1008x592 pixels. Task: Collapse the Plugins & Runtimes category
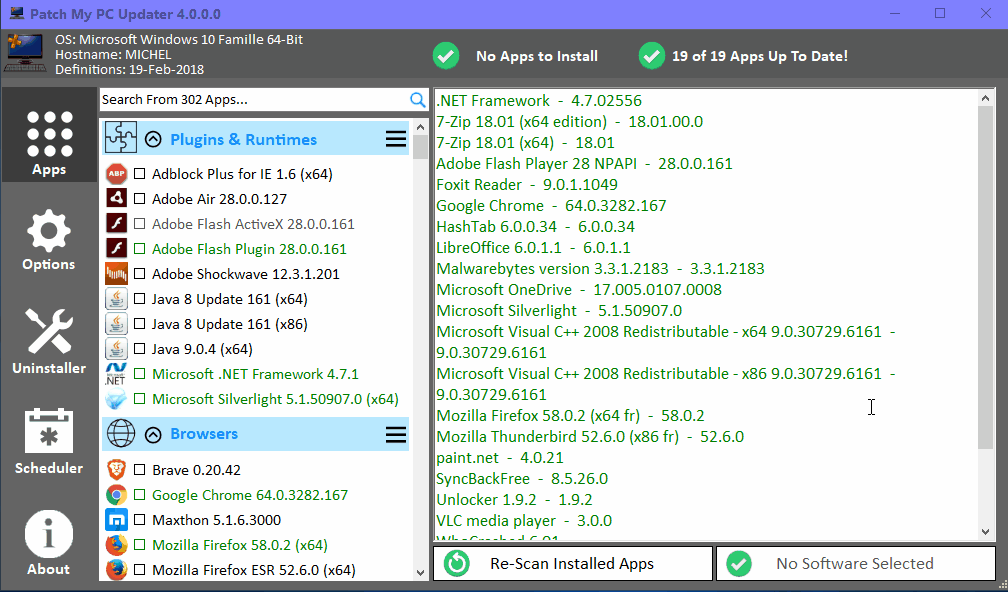pyautogui.click(x=153, y=139)
